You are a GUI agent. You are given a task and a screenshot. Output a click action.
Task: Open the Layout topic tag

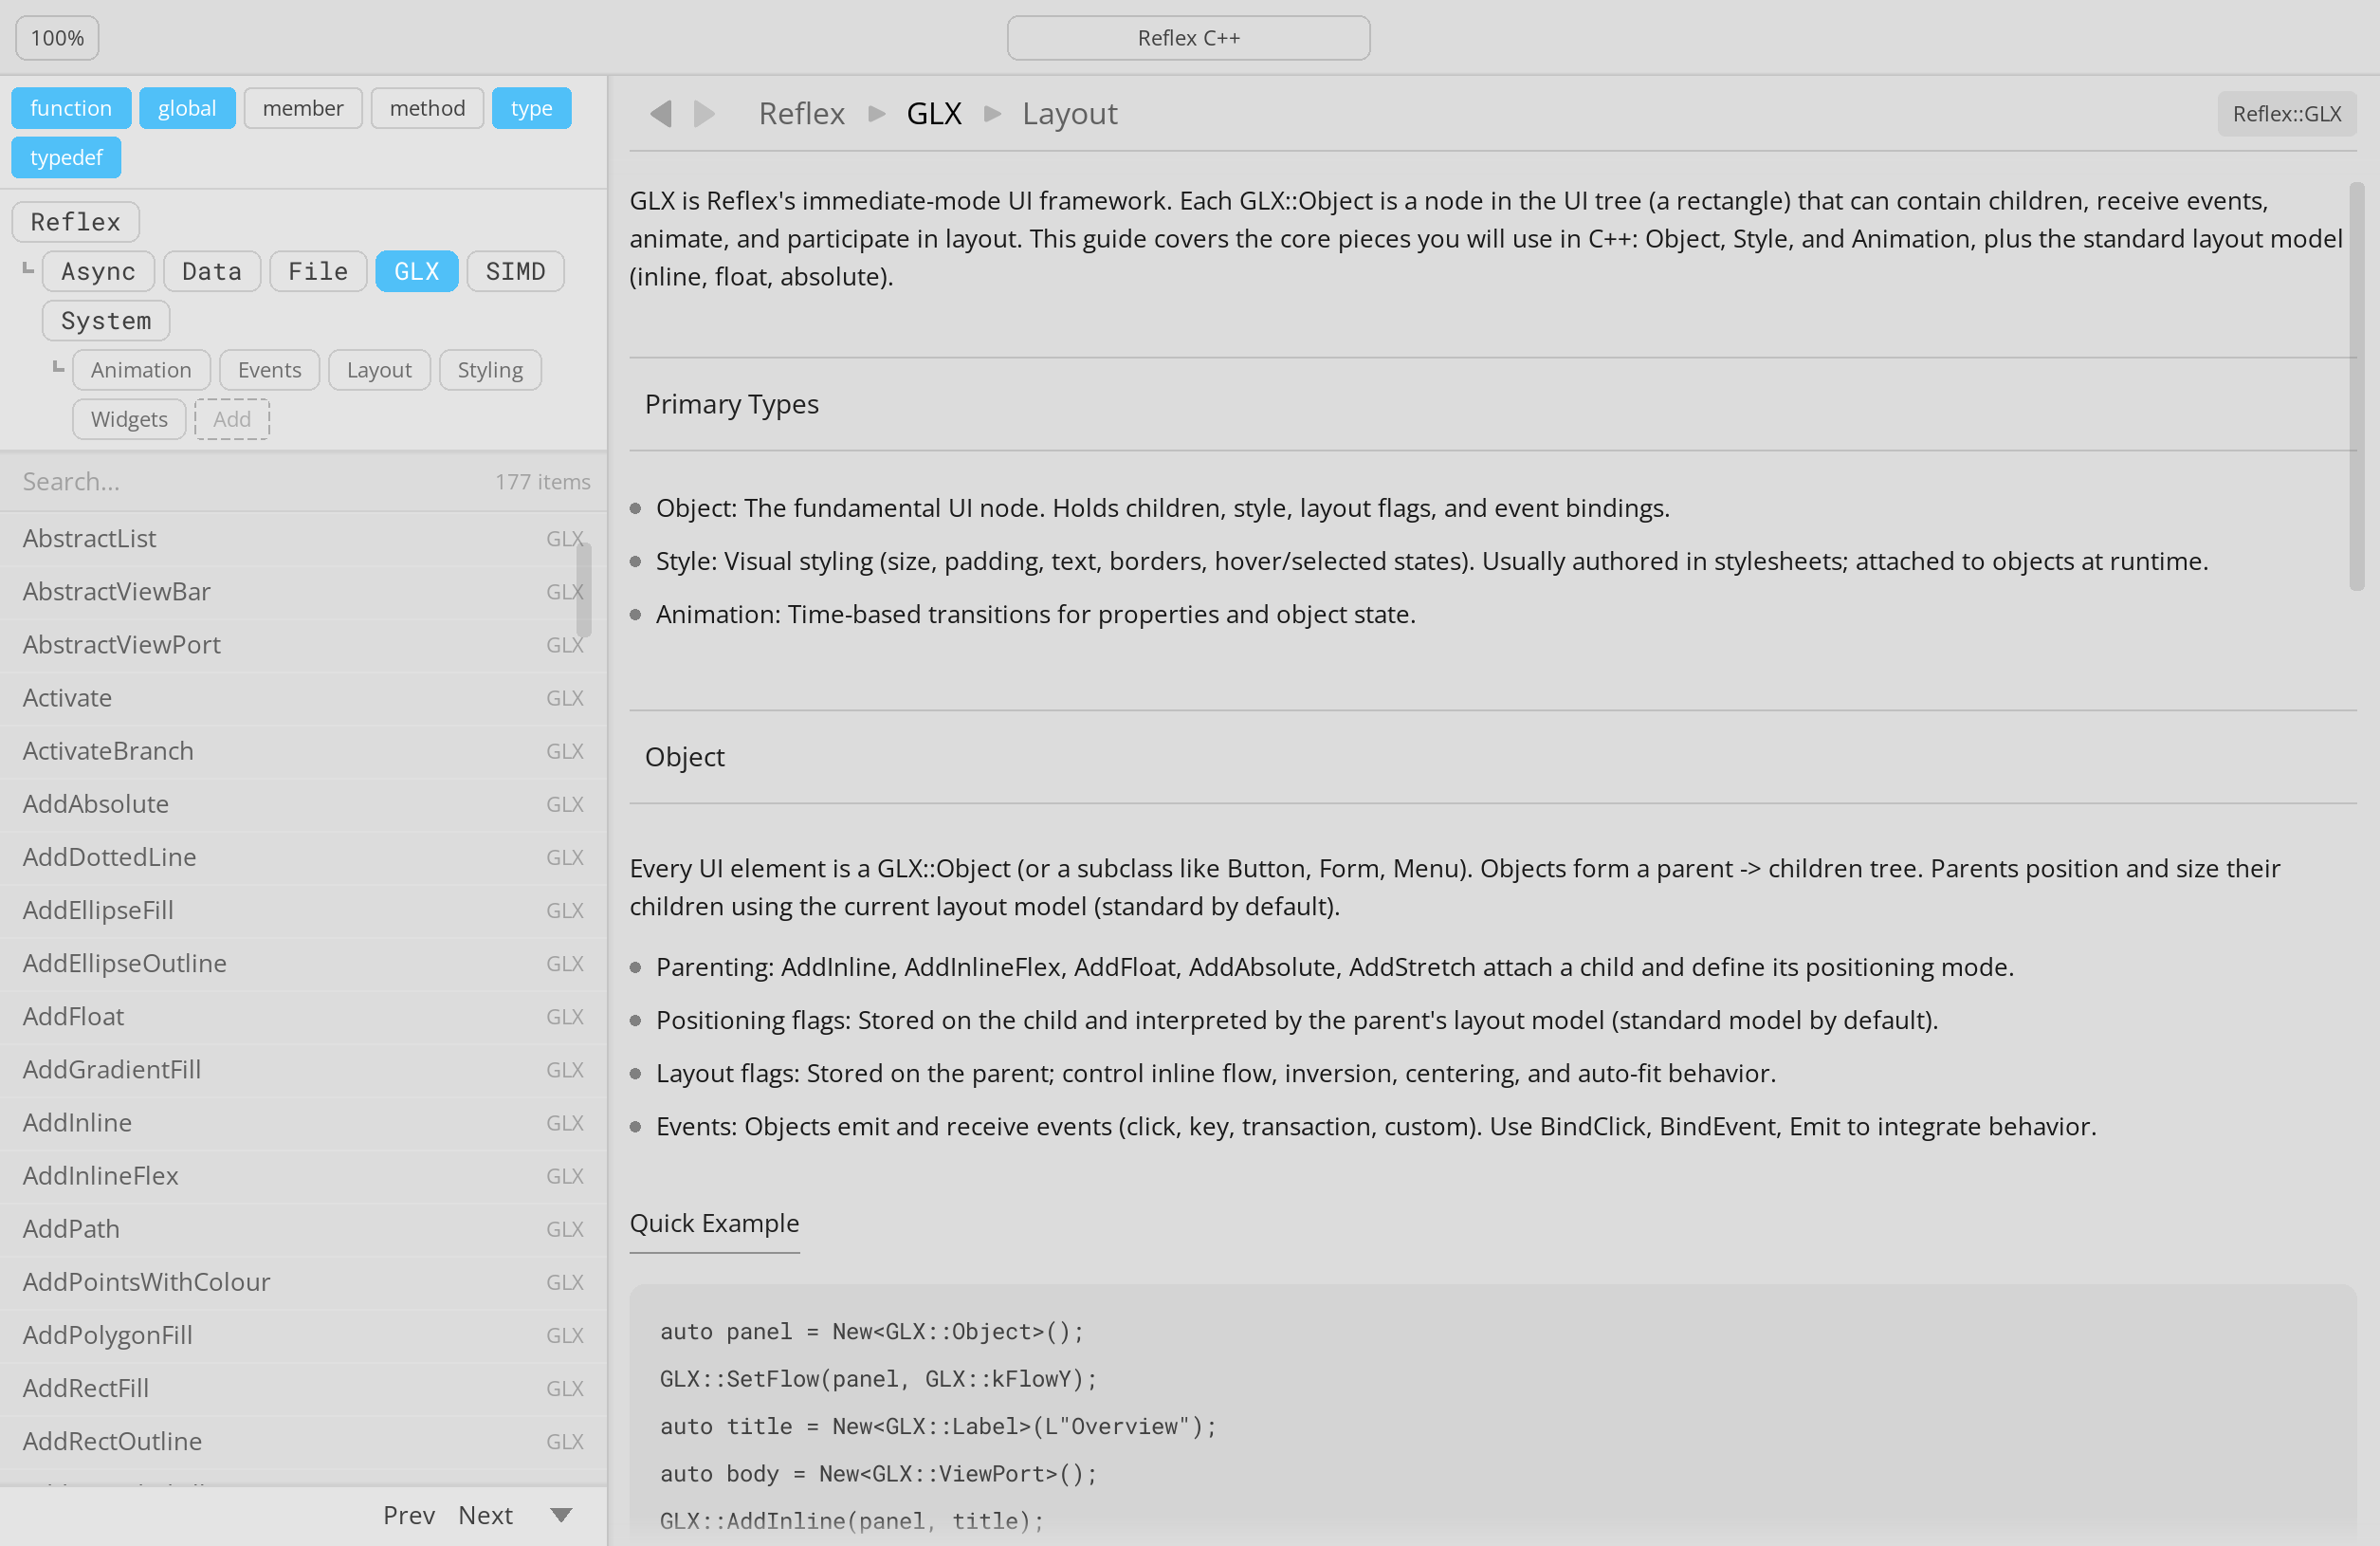click(379, 370)
